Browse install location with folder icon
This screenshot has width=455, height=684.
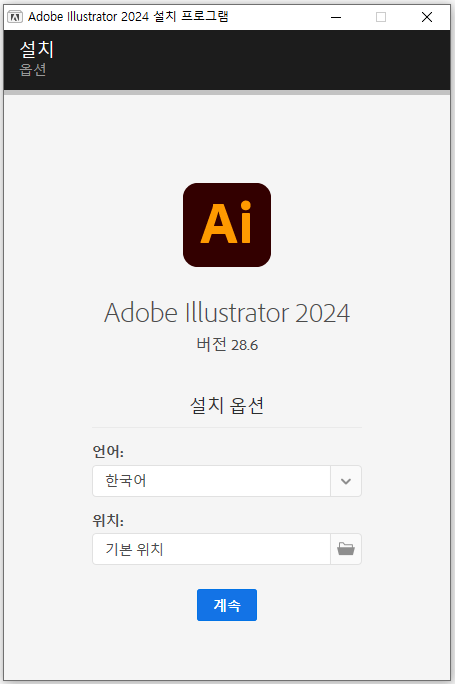click(x=346, y=549)
